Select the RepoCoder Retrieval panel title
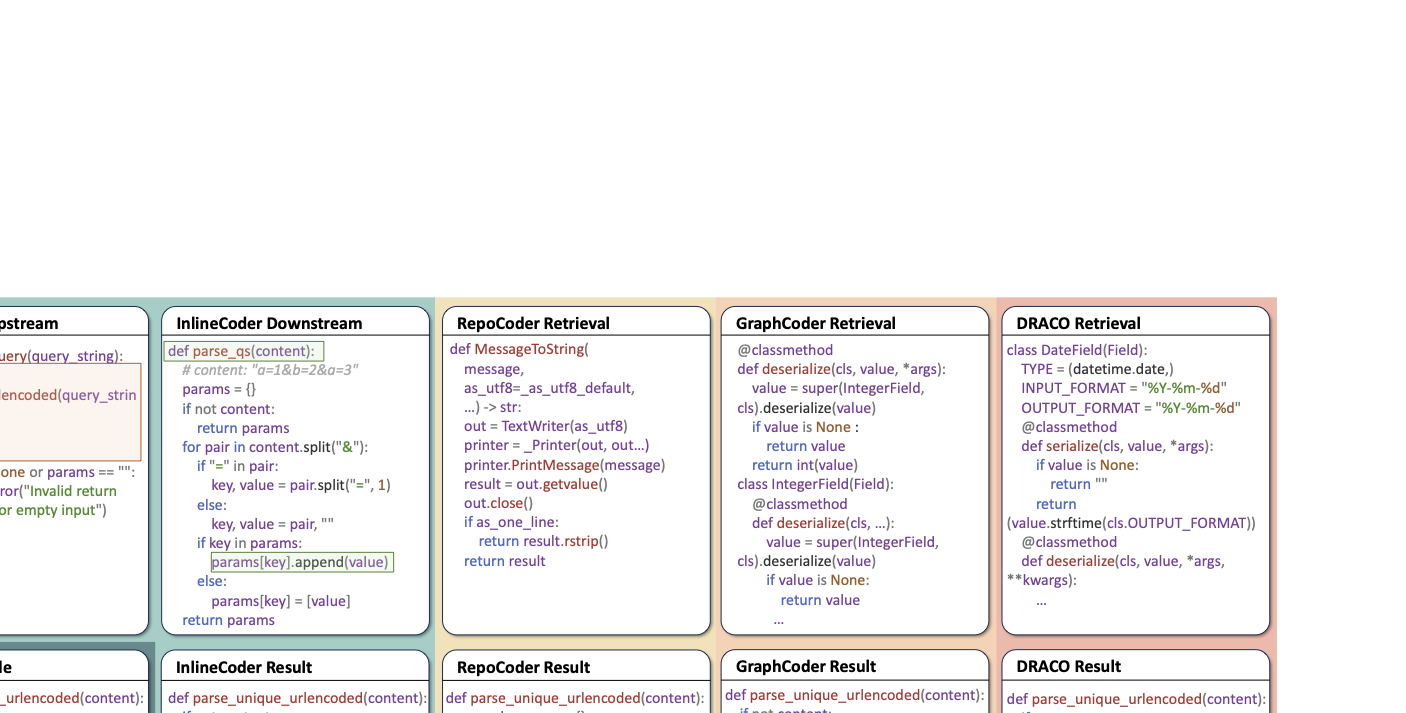This screenshot has width=1406, height=713. coord(533,323)
